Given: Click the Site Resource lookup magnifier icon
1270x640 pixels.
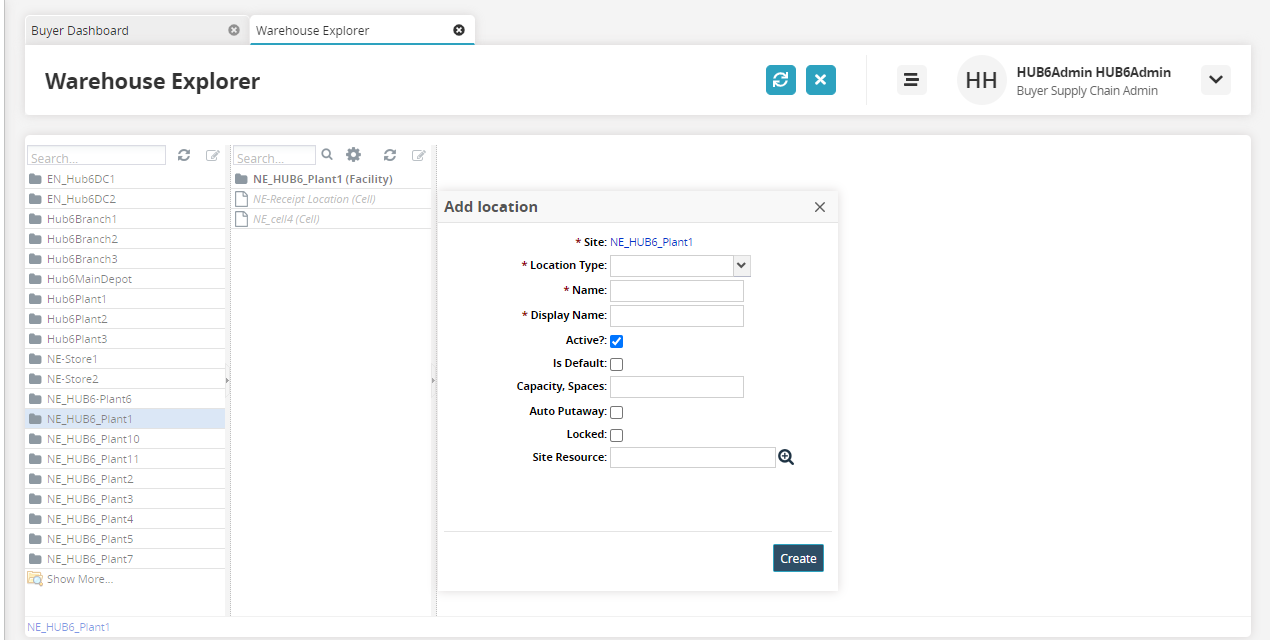Looking at the screenshot, I should point(786,457).
